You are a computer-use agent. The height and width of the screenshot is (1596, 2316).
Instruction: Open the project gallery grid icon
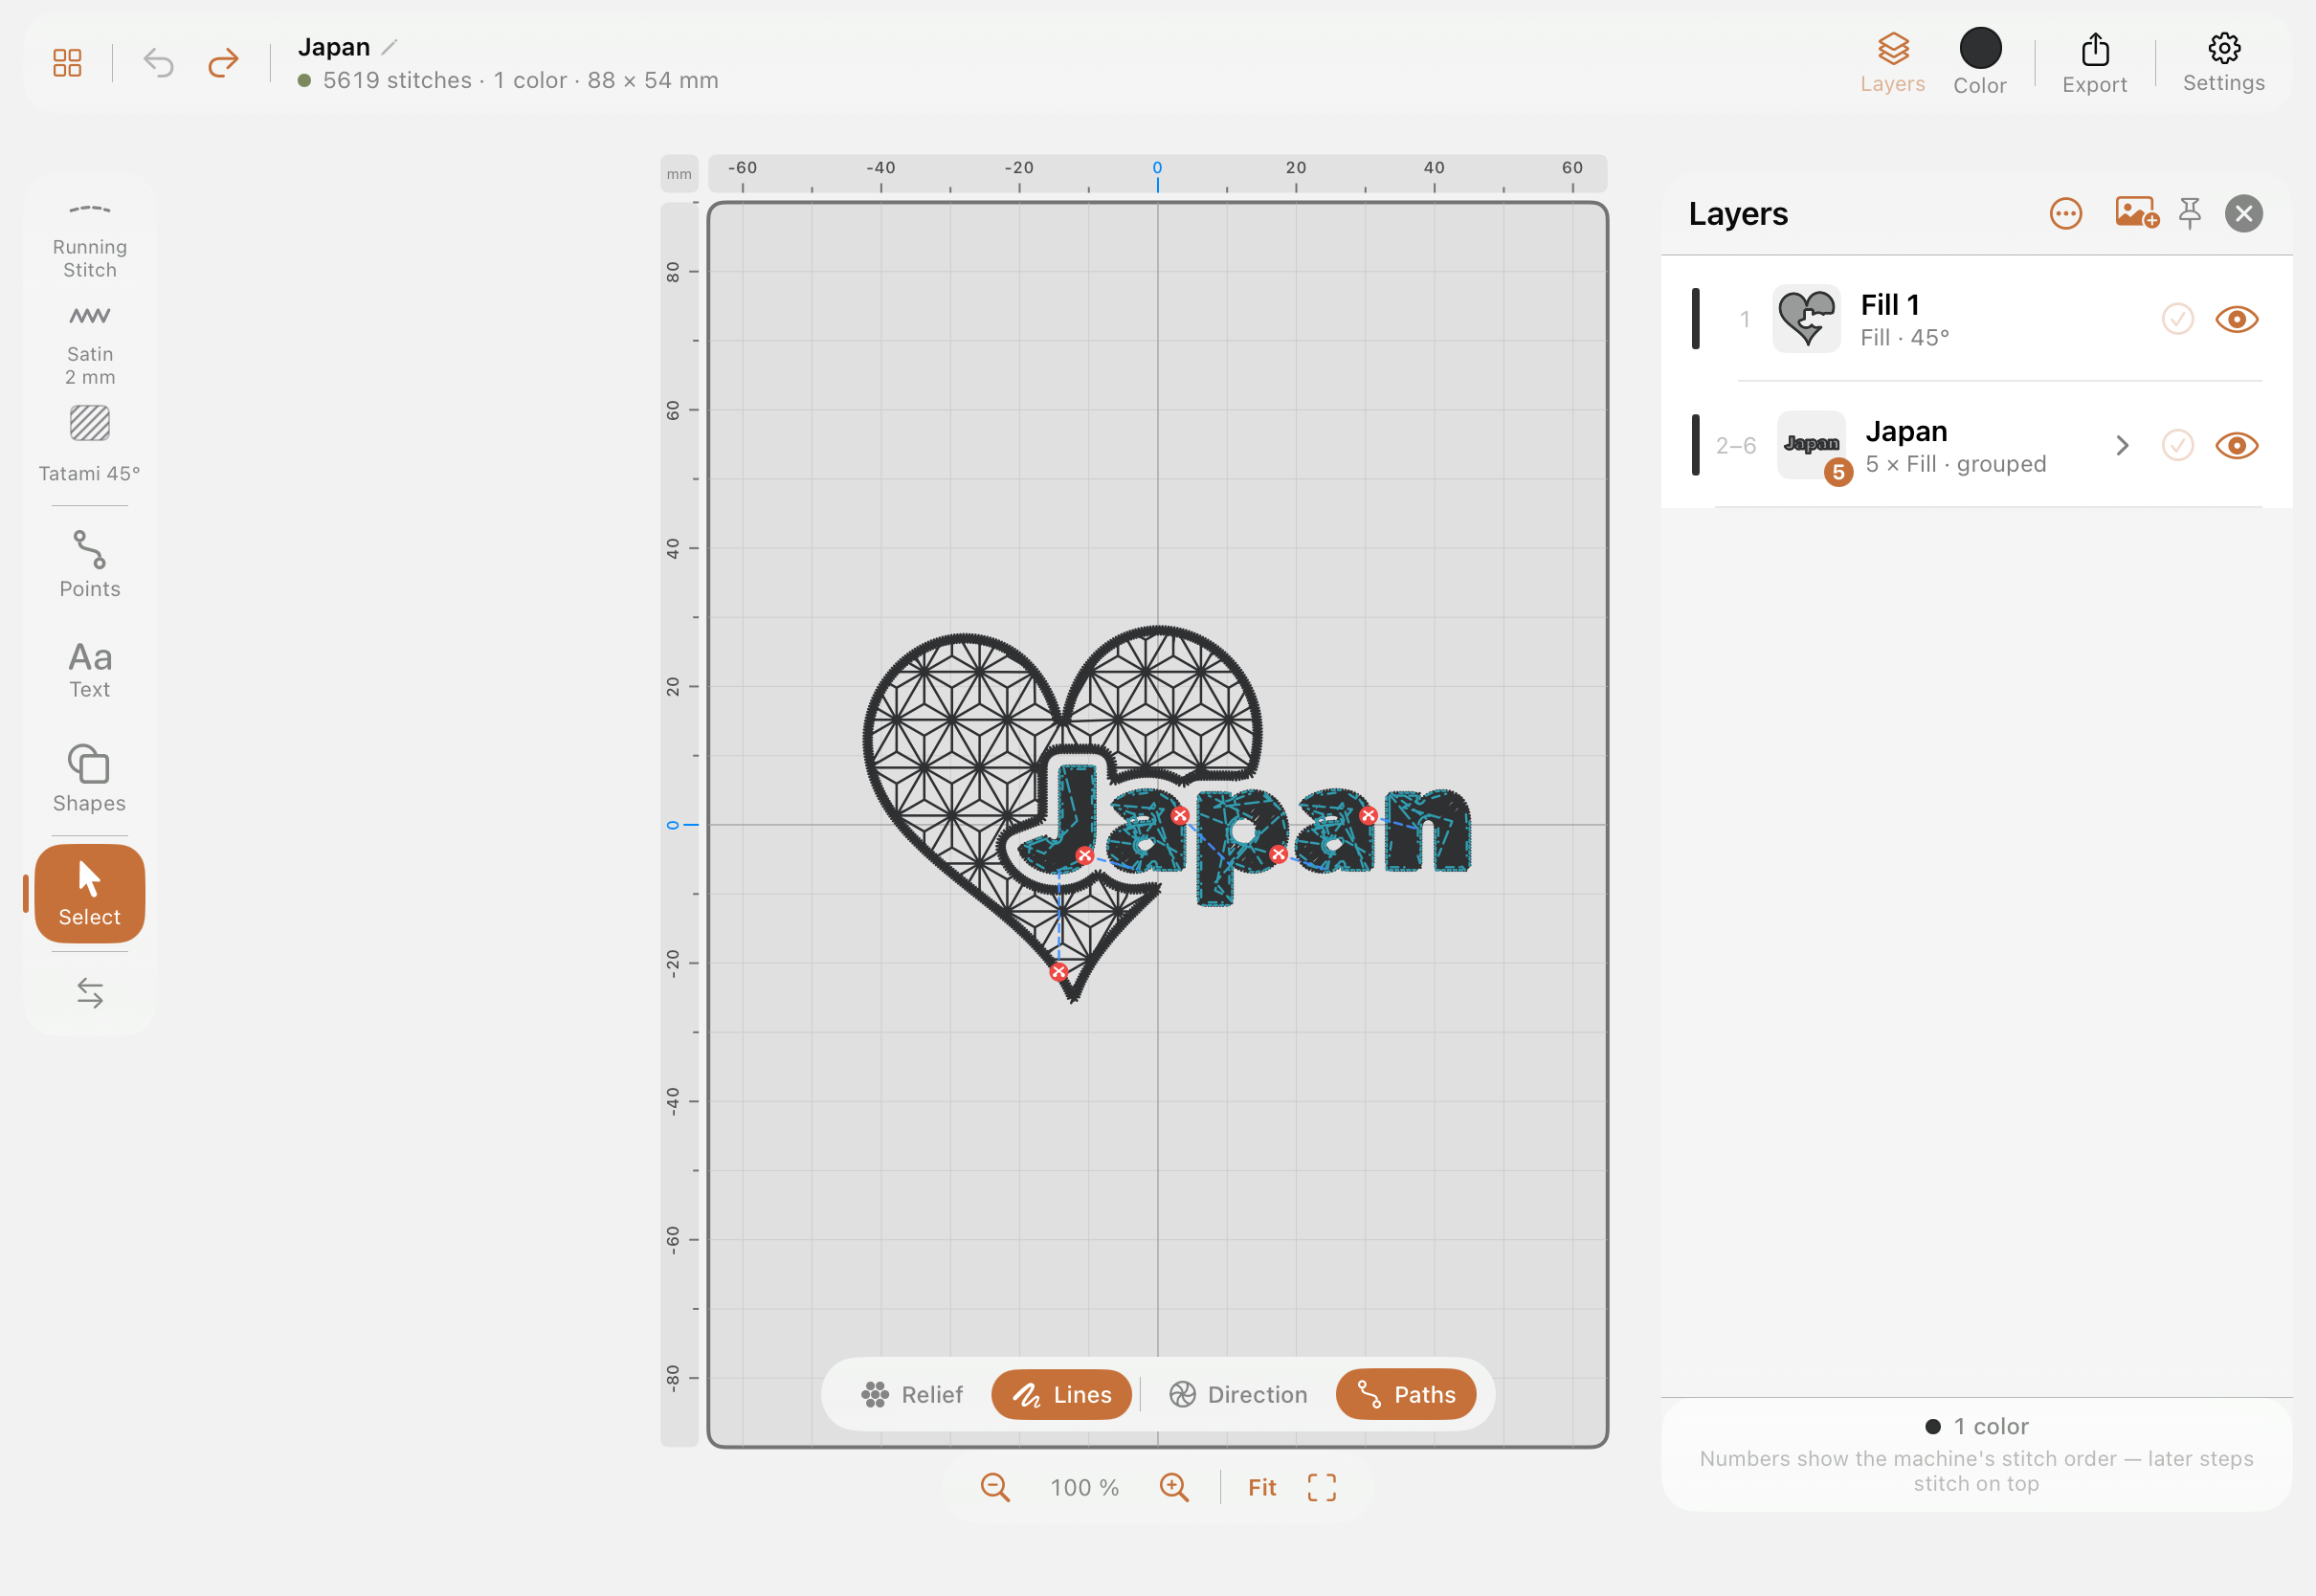click(x=67, y=63)
